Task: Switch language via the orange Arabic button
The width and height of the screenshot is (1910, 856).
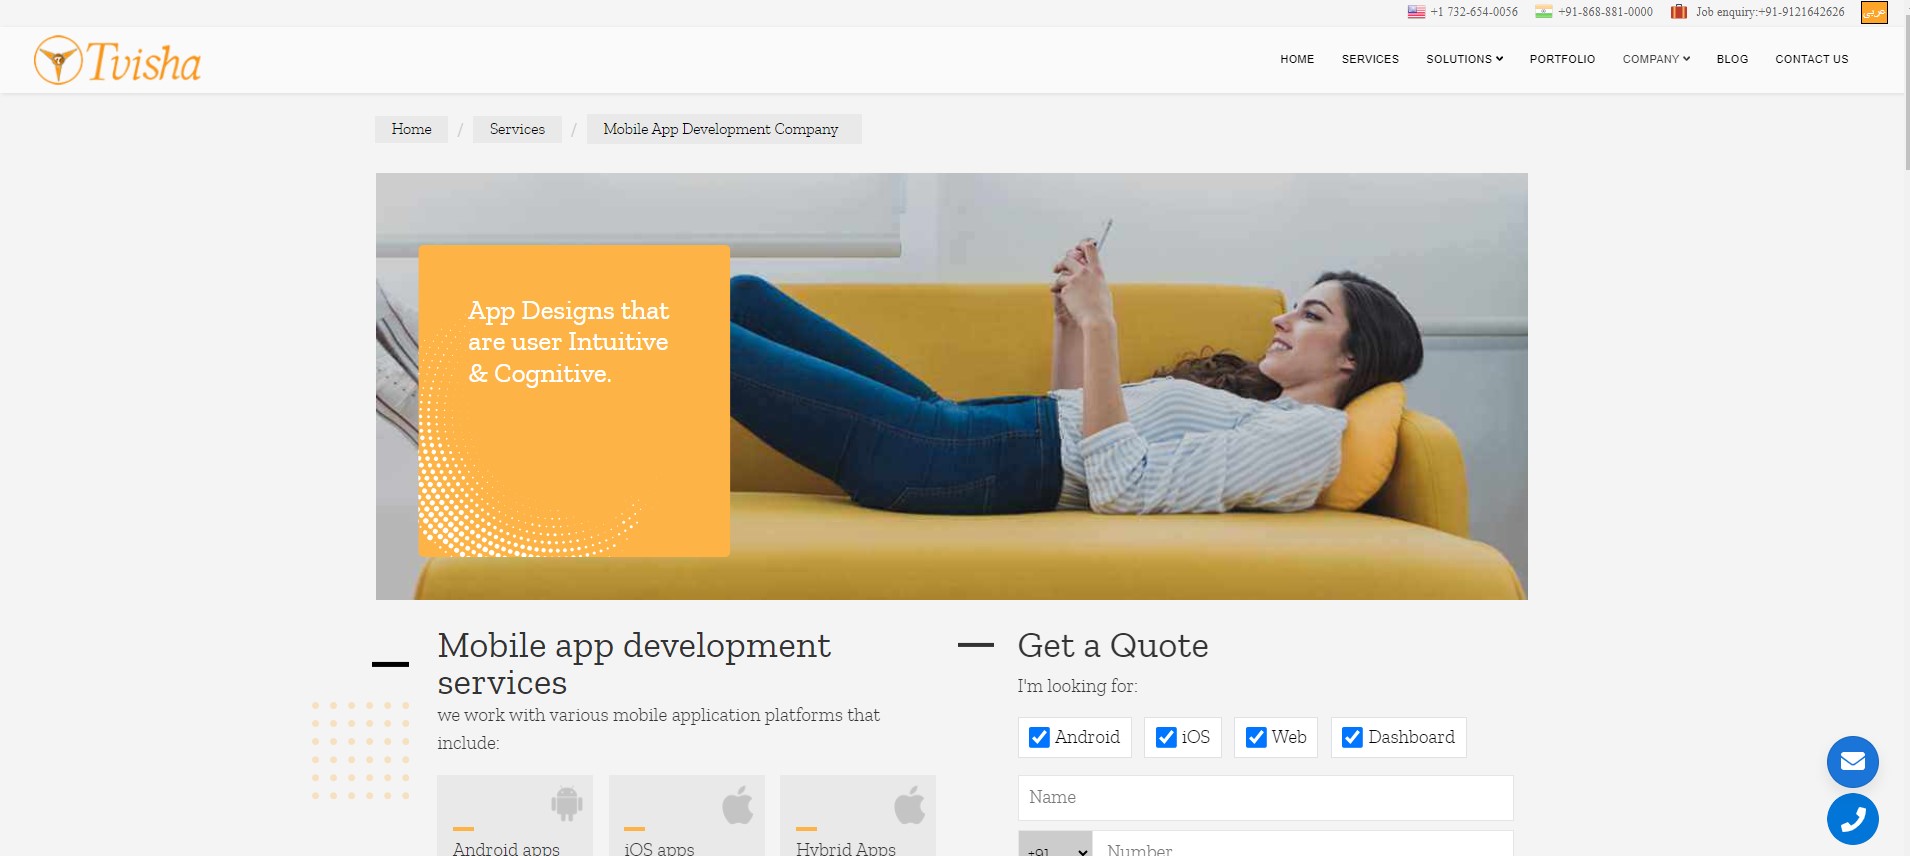Action: point(1874,12)
